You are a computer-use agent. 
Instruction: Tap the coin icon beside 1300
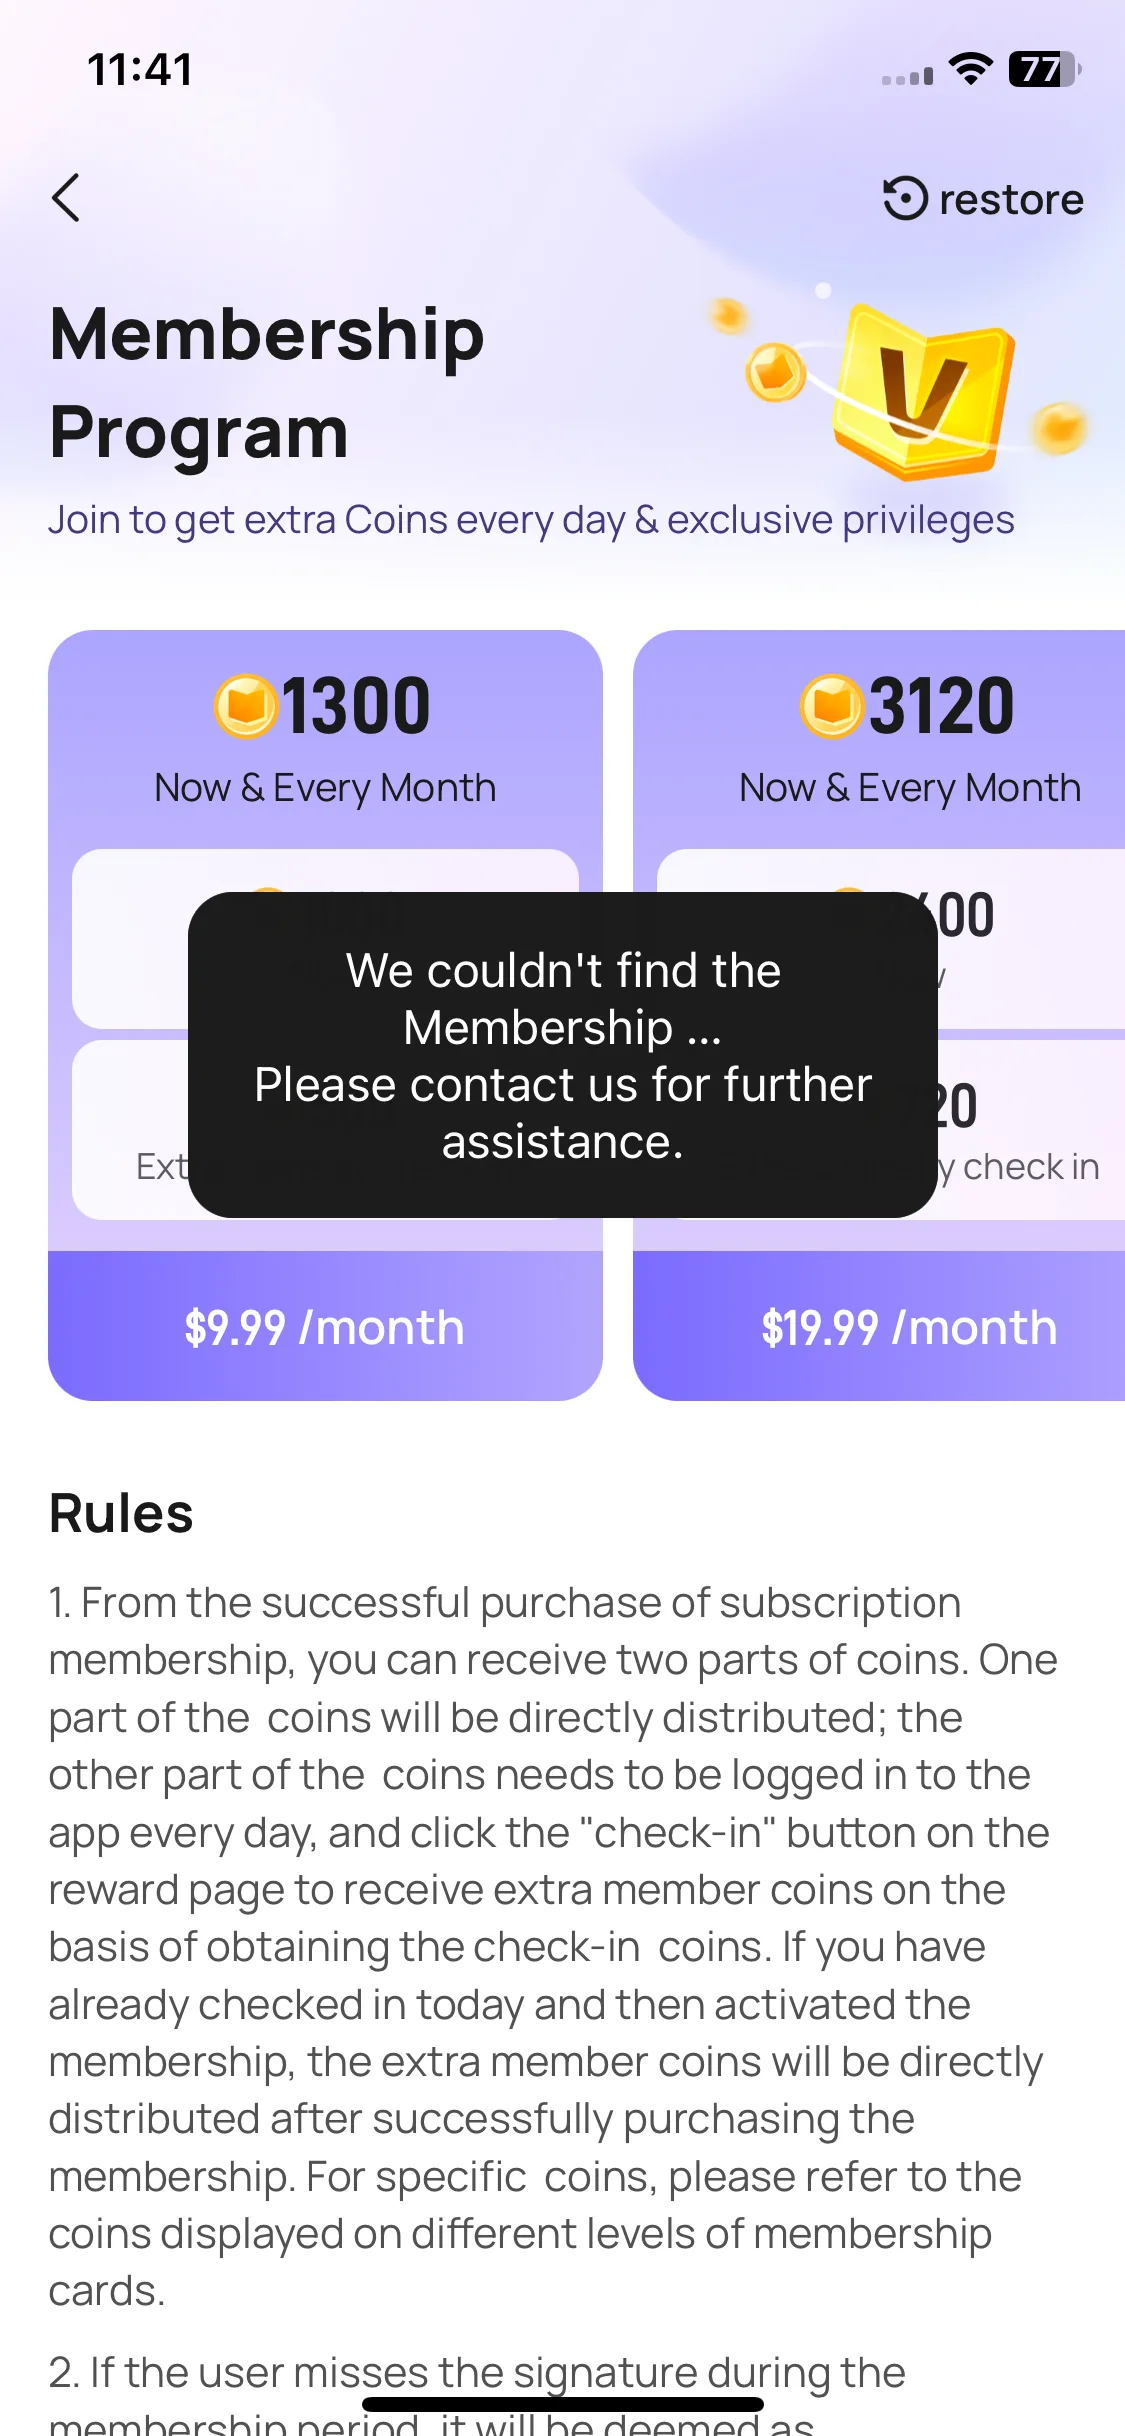[246, 706]
